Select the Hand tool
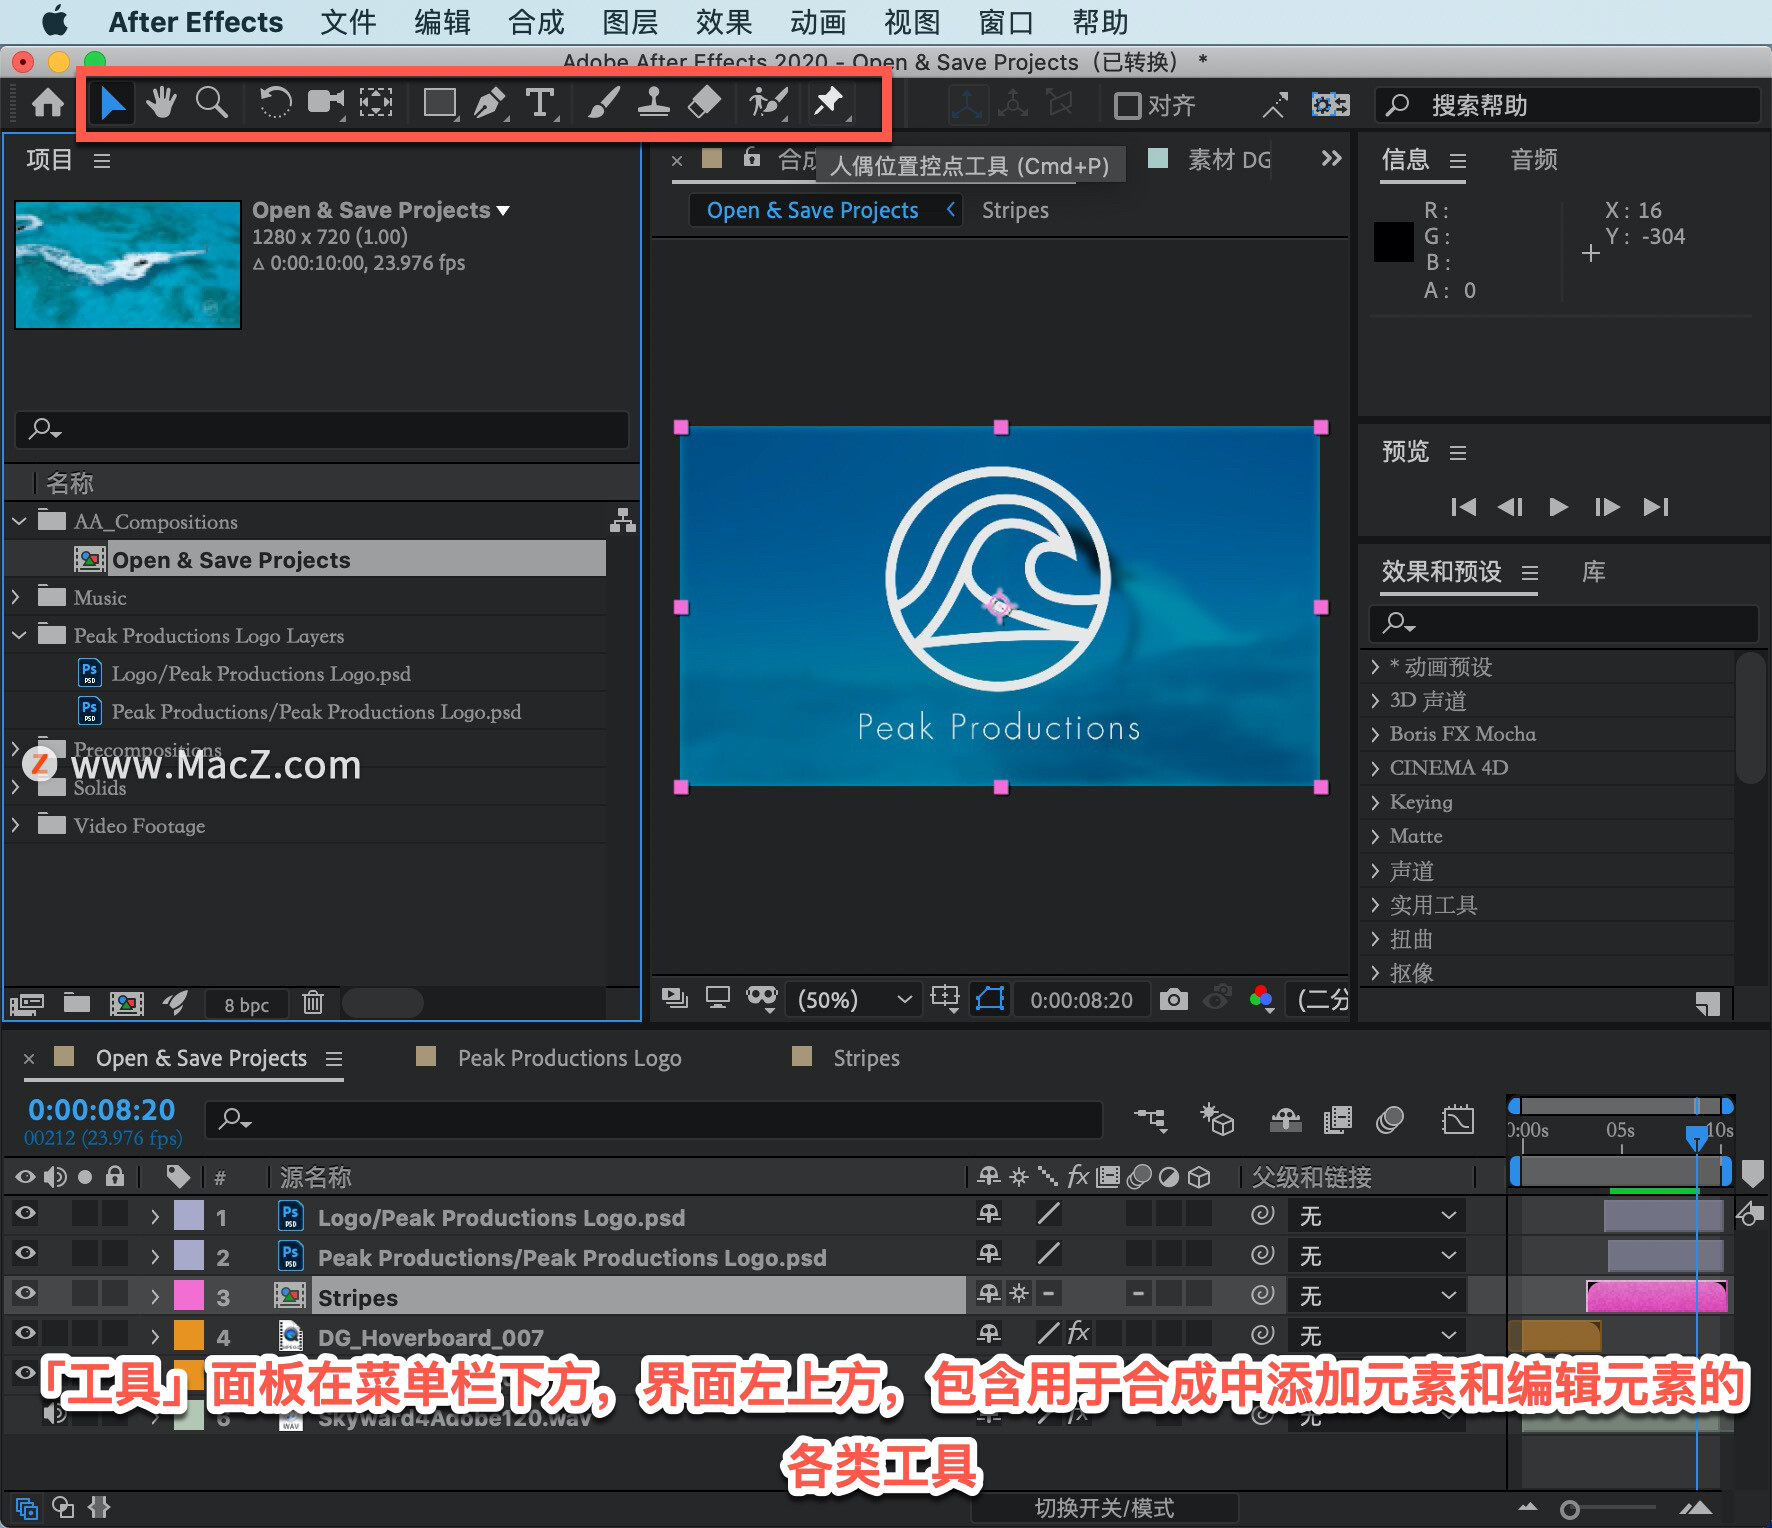The width and height of the screenshot is (1772, 1528). (x=161, y=103)
